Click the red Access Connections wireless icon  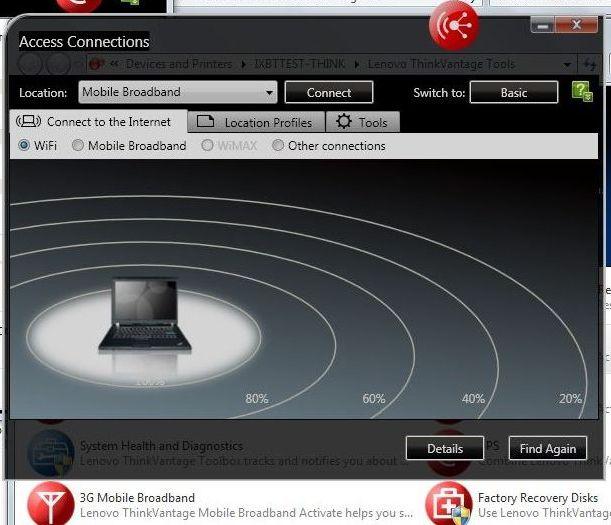point(454,26)
